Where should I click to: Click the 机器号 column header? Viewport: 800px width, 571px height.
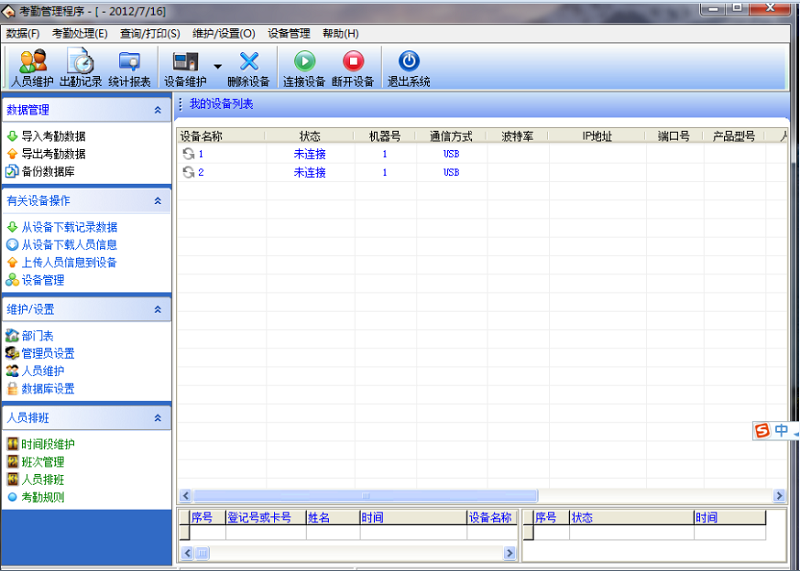pyautogui.click(x=385, y=136)
